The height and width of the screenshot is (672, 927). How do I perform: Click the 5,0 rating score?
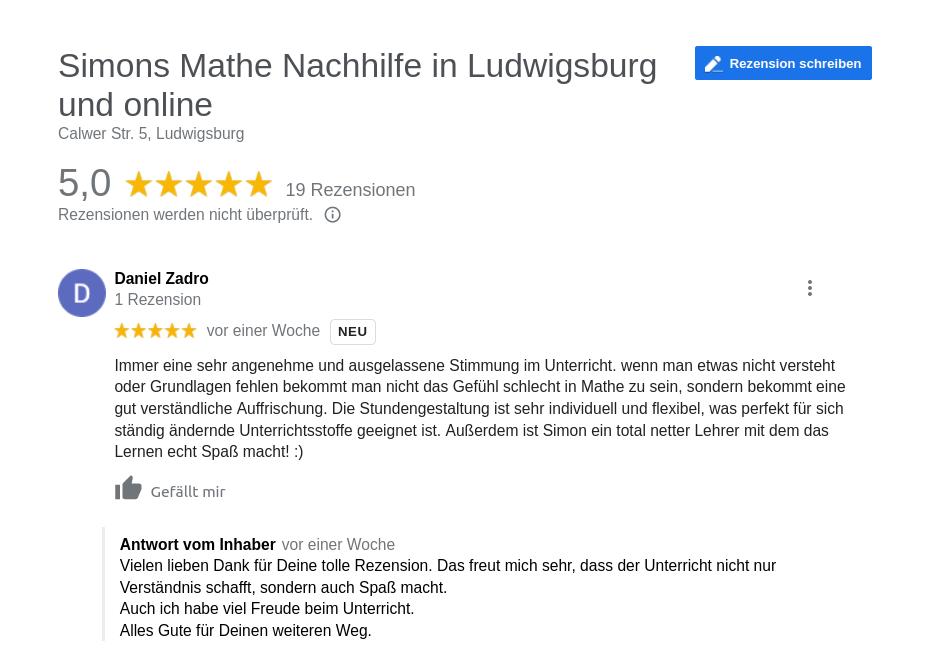(85, 184)
